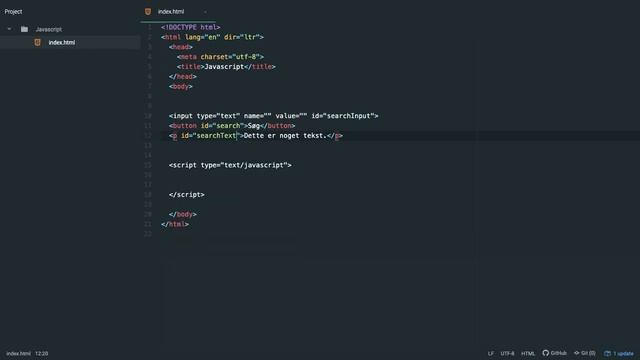
Task: Click the Project panel header
Action: [x=13, y=11]
